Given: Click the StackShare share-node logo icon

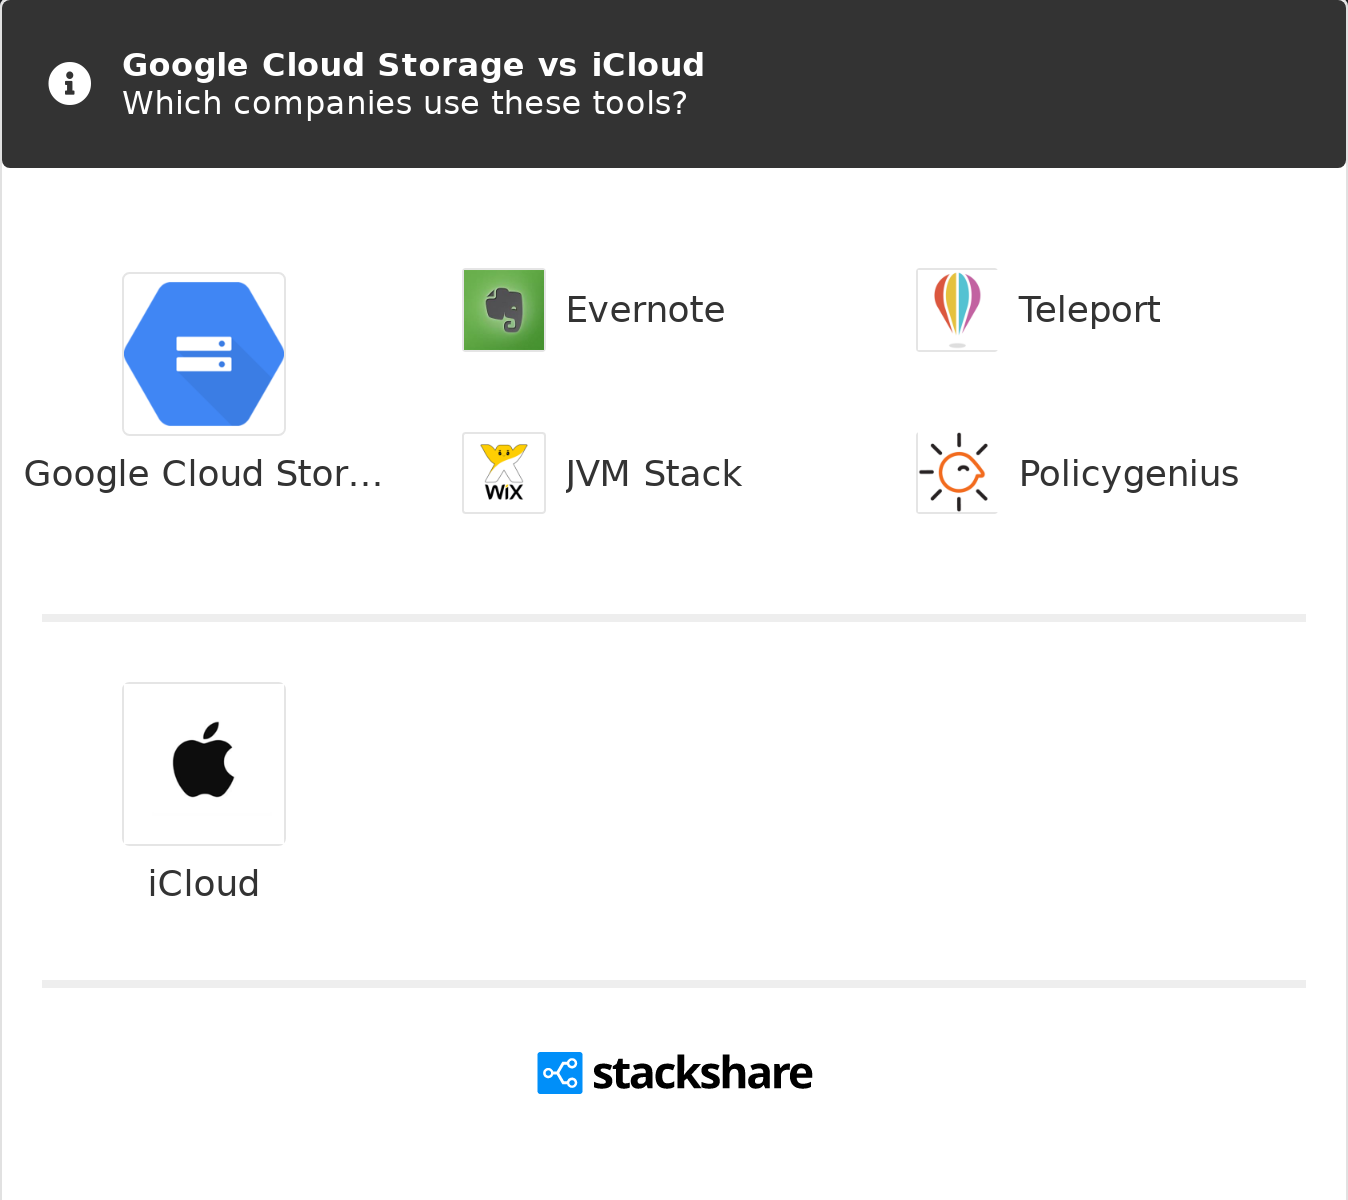Looking at the screenshot, I should coord(559,1073).
